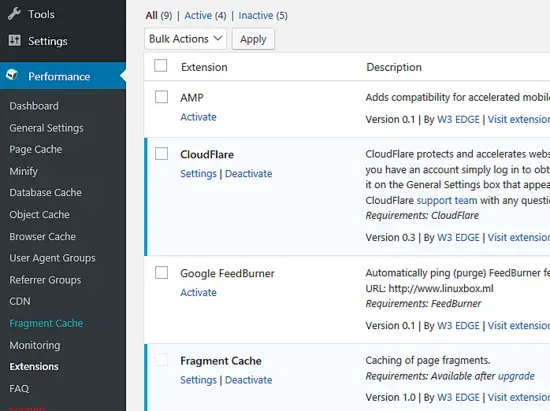The height and width of the screenshot is (411, 550).
Task: Open Fragment Cache Settings link
Action: click(198, 380)
